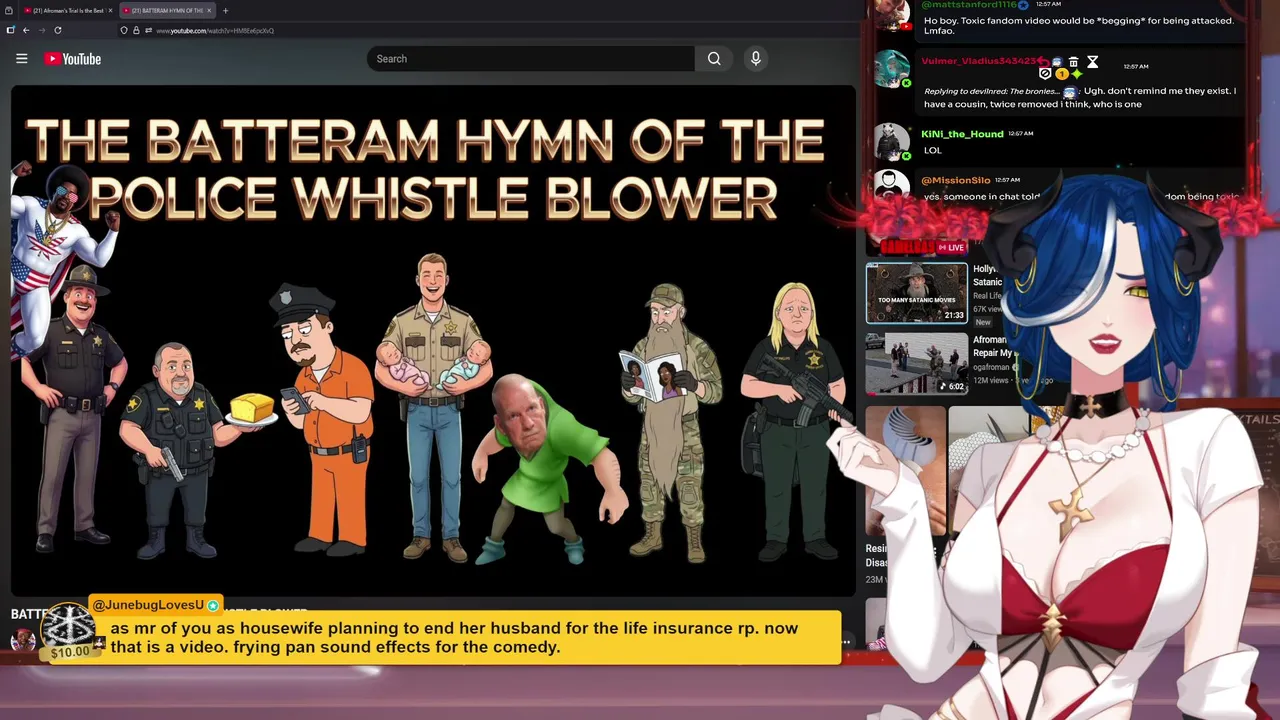Click the shield tracking protection icon
Image resolution: width=1280 pixels, height=720 pixels.
coord(124,30)
